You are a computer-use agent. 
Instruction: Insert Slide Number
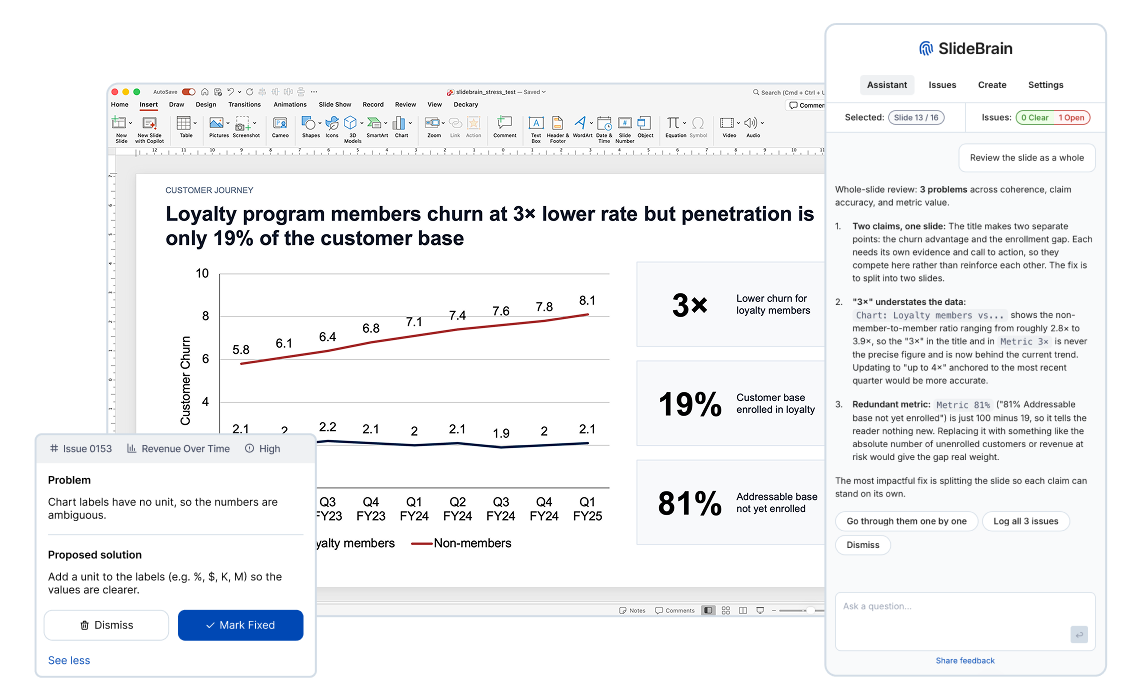point(625,123)
